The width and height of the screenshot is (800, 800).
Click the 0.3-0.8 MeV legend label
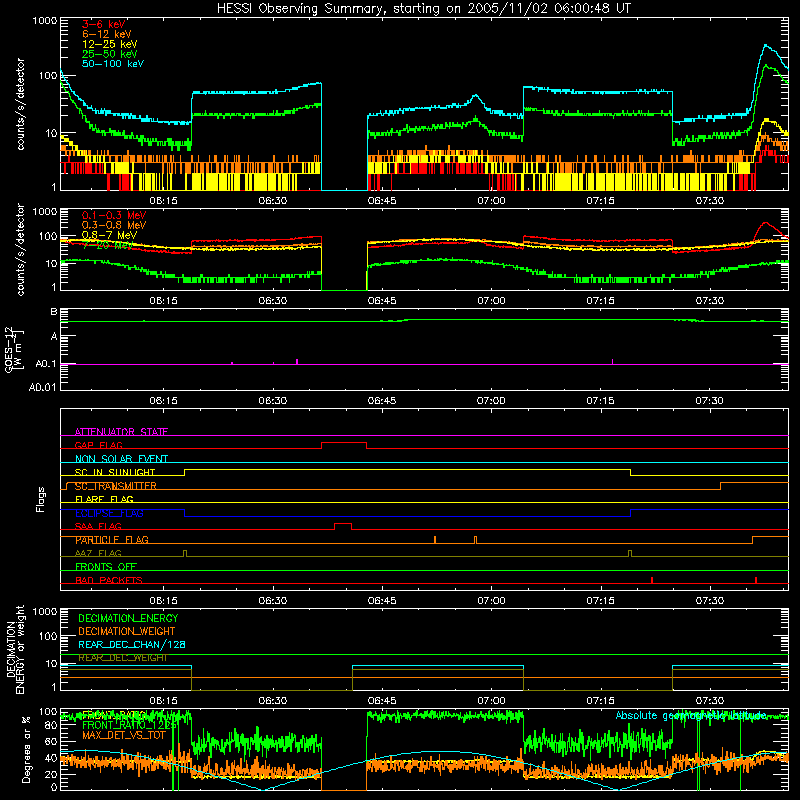coord(114,225)
